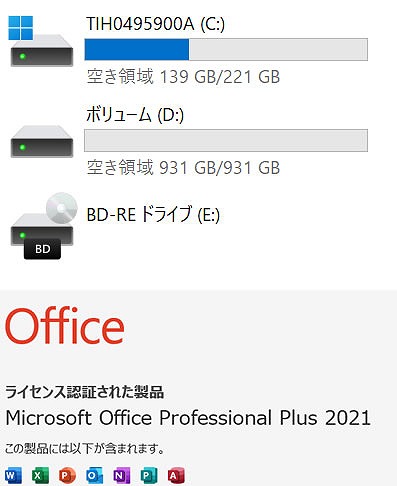This screenshot has width=397, height=486.
Task: Select the BD-RE Blu-ray drive icon
Action: [x=43, y=226]
